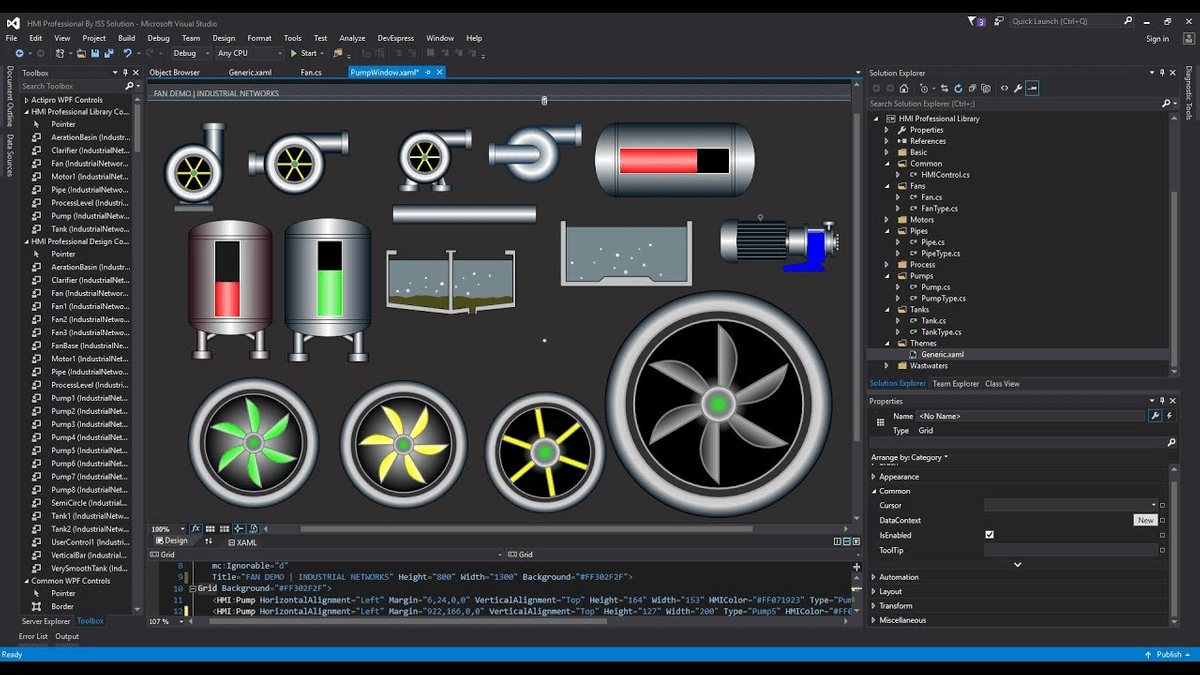Click the Start debugging button
Viewport: 1200px width, 675px height.
(304, 53)
